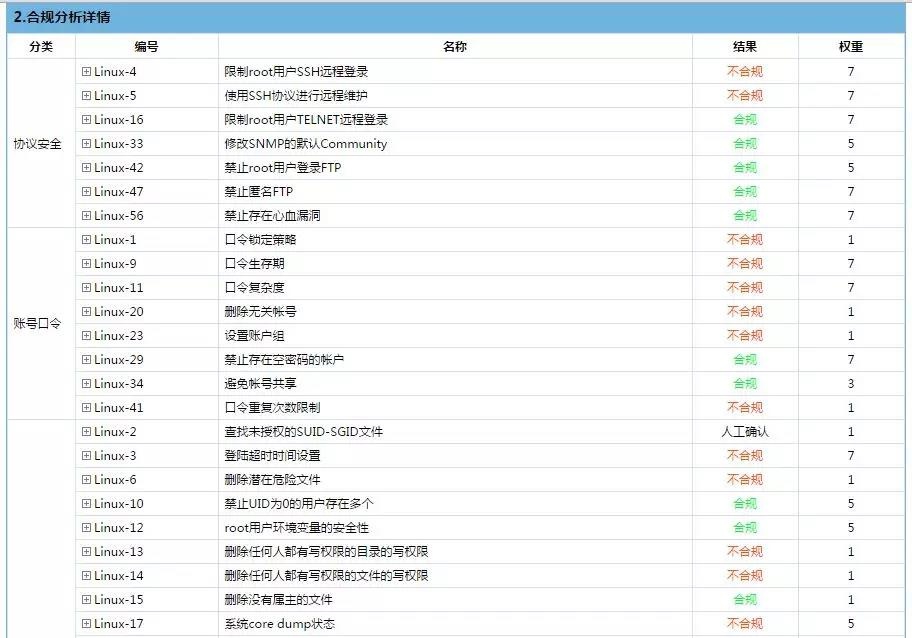Click the 限制root用户SSH远程登录 item name
The width and height of the screenshot is (912, 638).
click(x=296, y=72)
